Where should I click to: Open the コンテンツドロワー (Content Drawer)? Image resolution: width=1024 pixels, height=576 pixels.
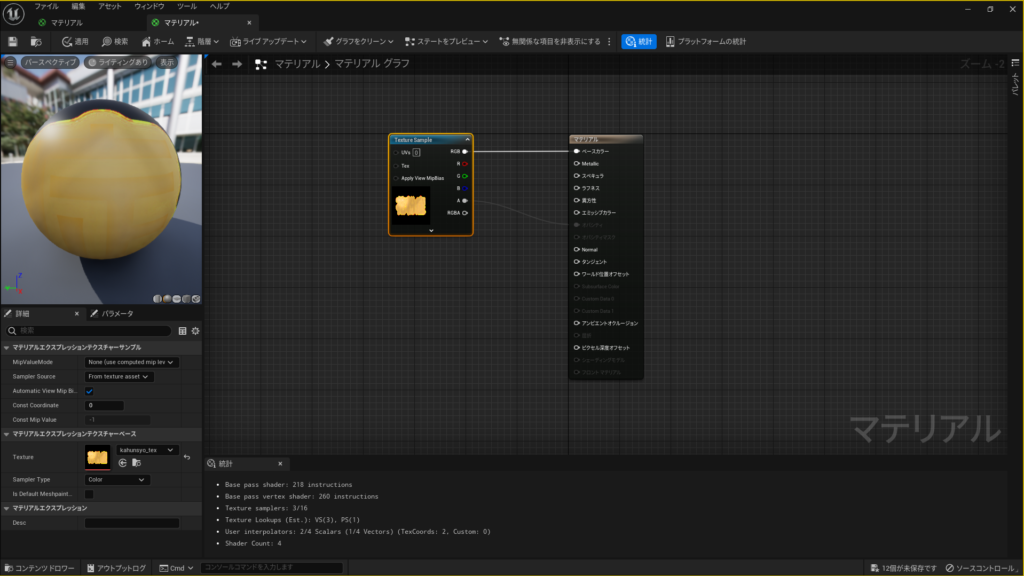point(38,568)
